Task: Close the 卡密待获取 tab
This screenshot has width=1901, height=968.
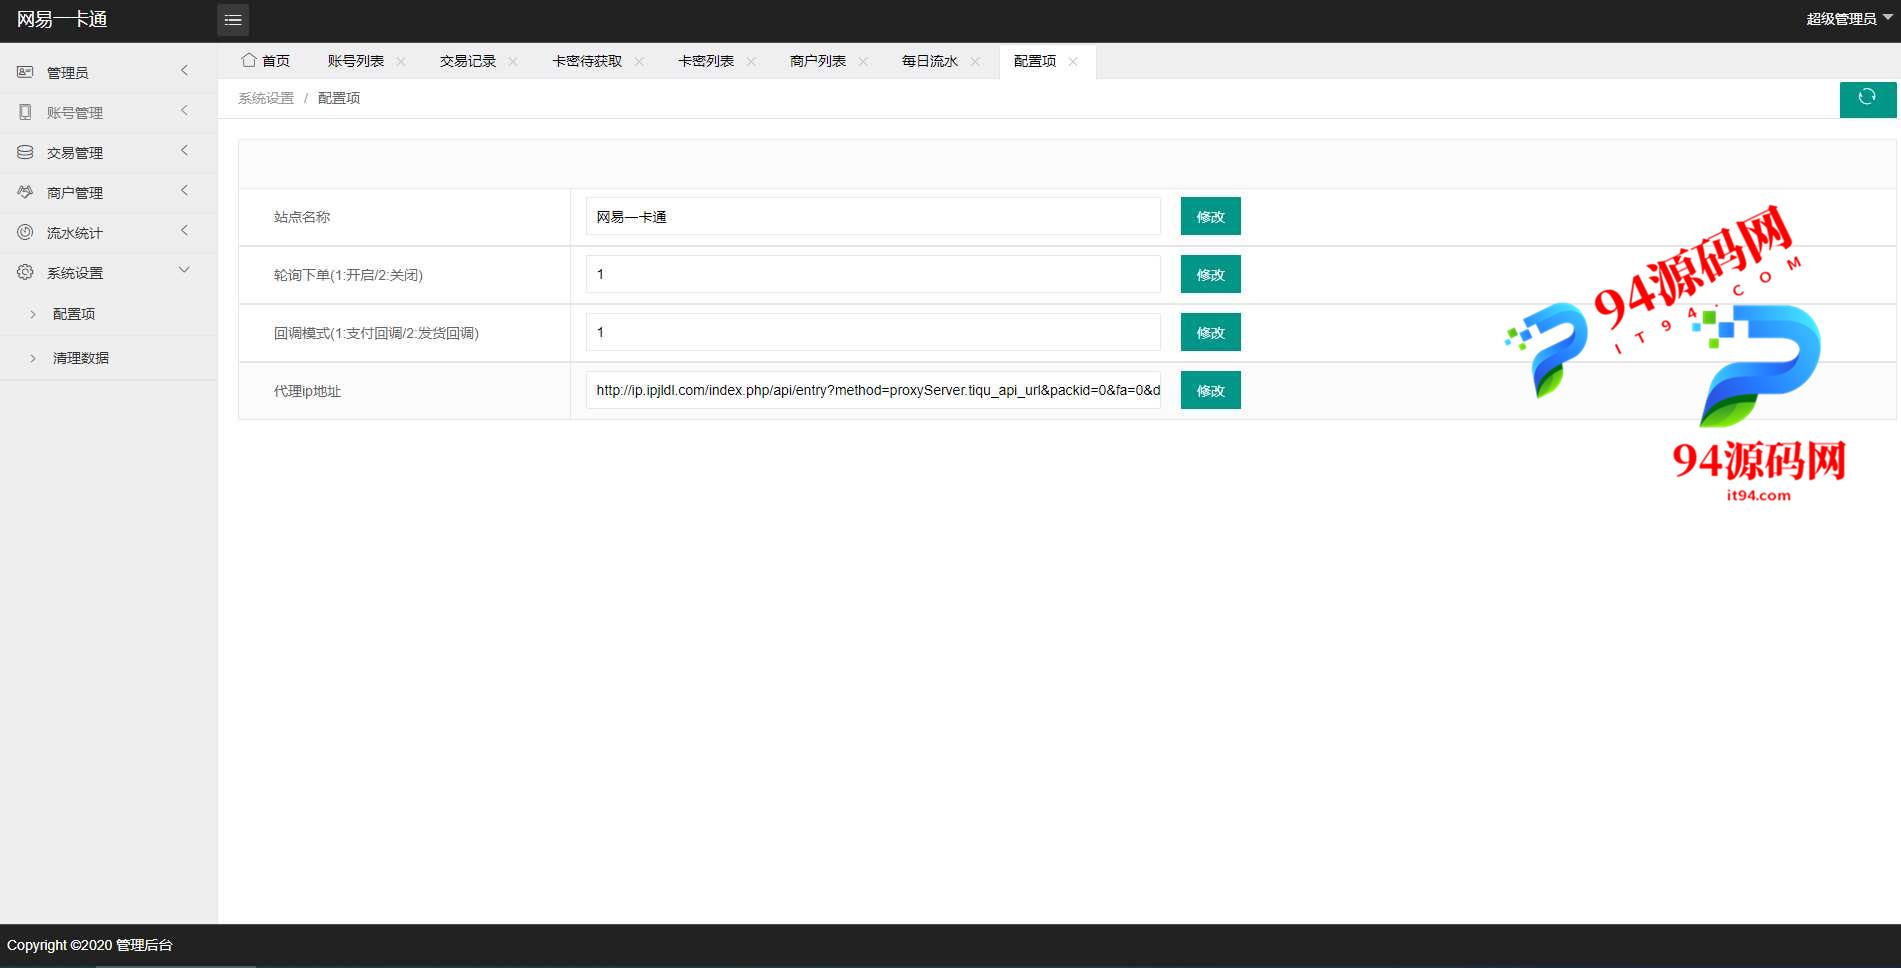Action: pyautogui.click(x=639, y=61)
